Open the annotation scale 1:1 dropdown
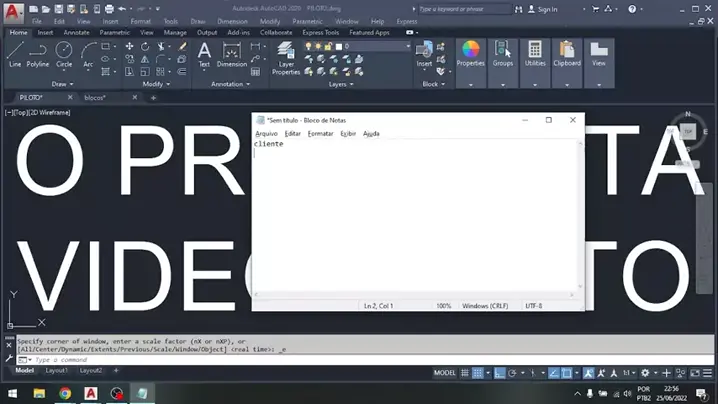 [628, 373]
